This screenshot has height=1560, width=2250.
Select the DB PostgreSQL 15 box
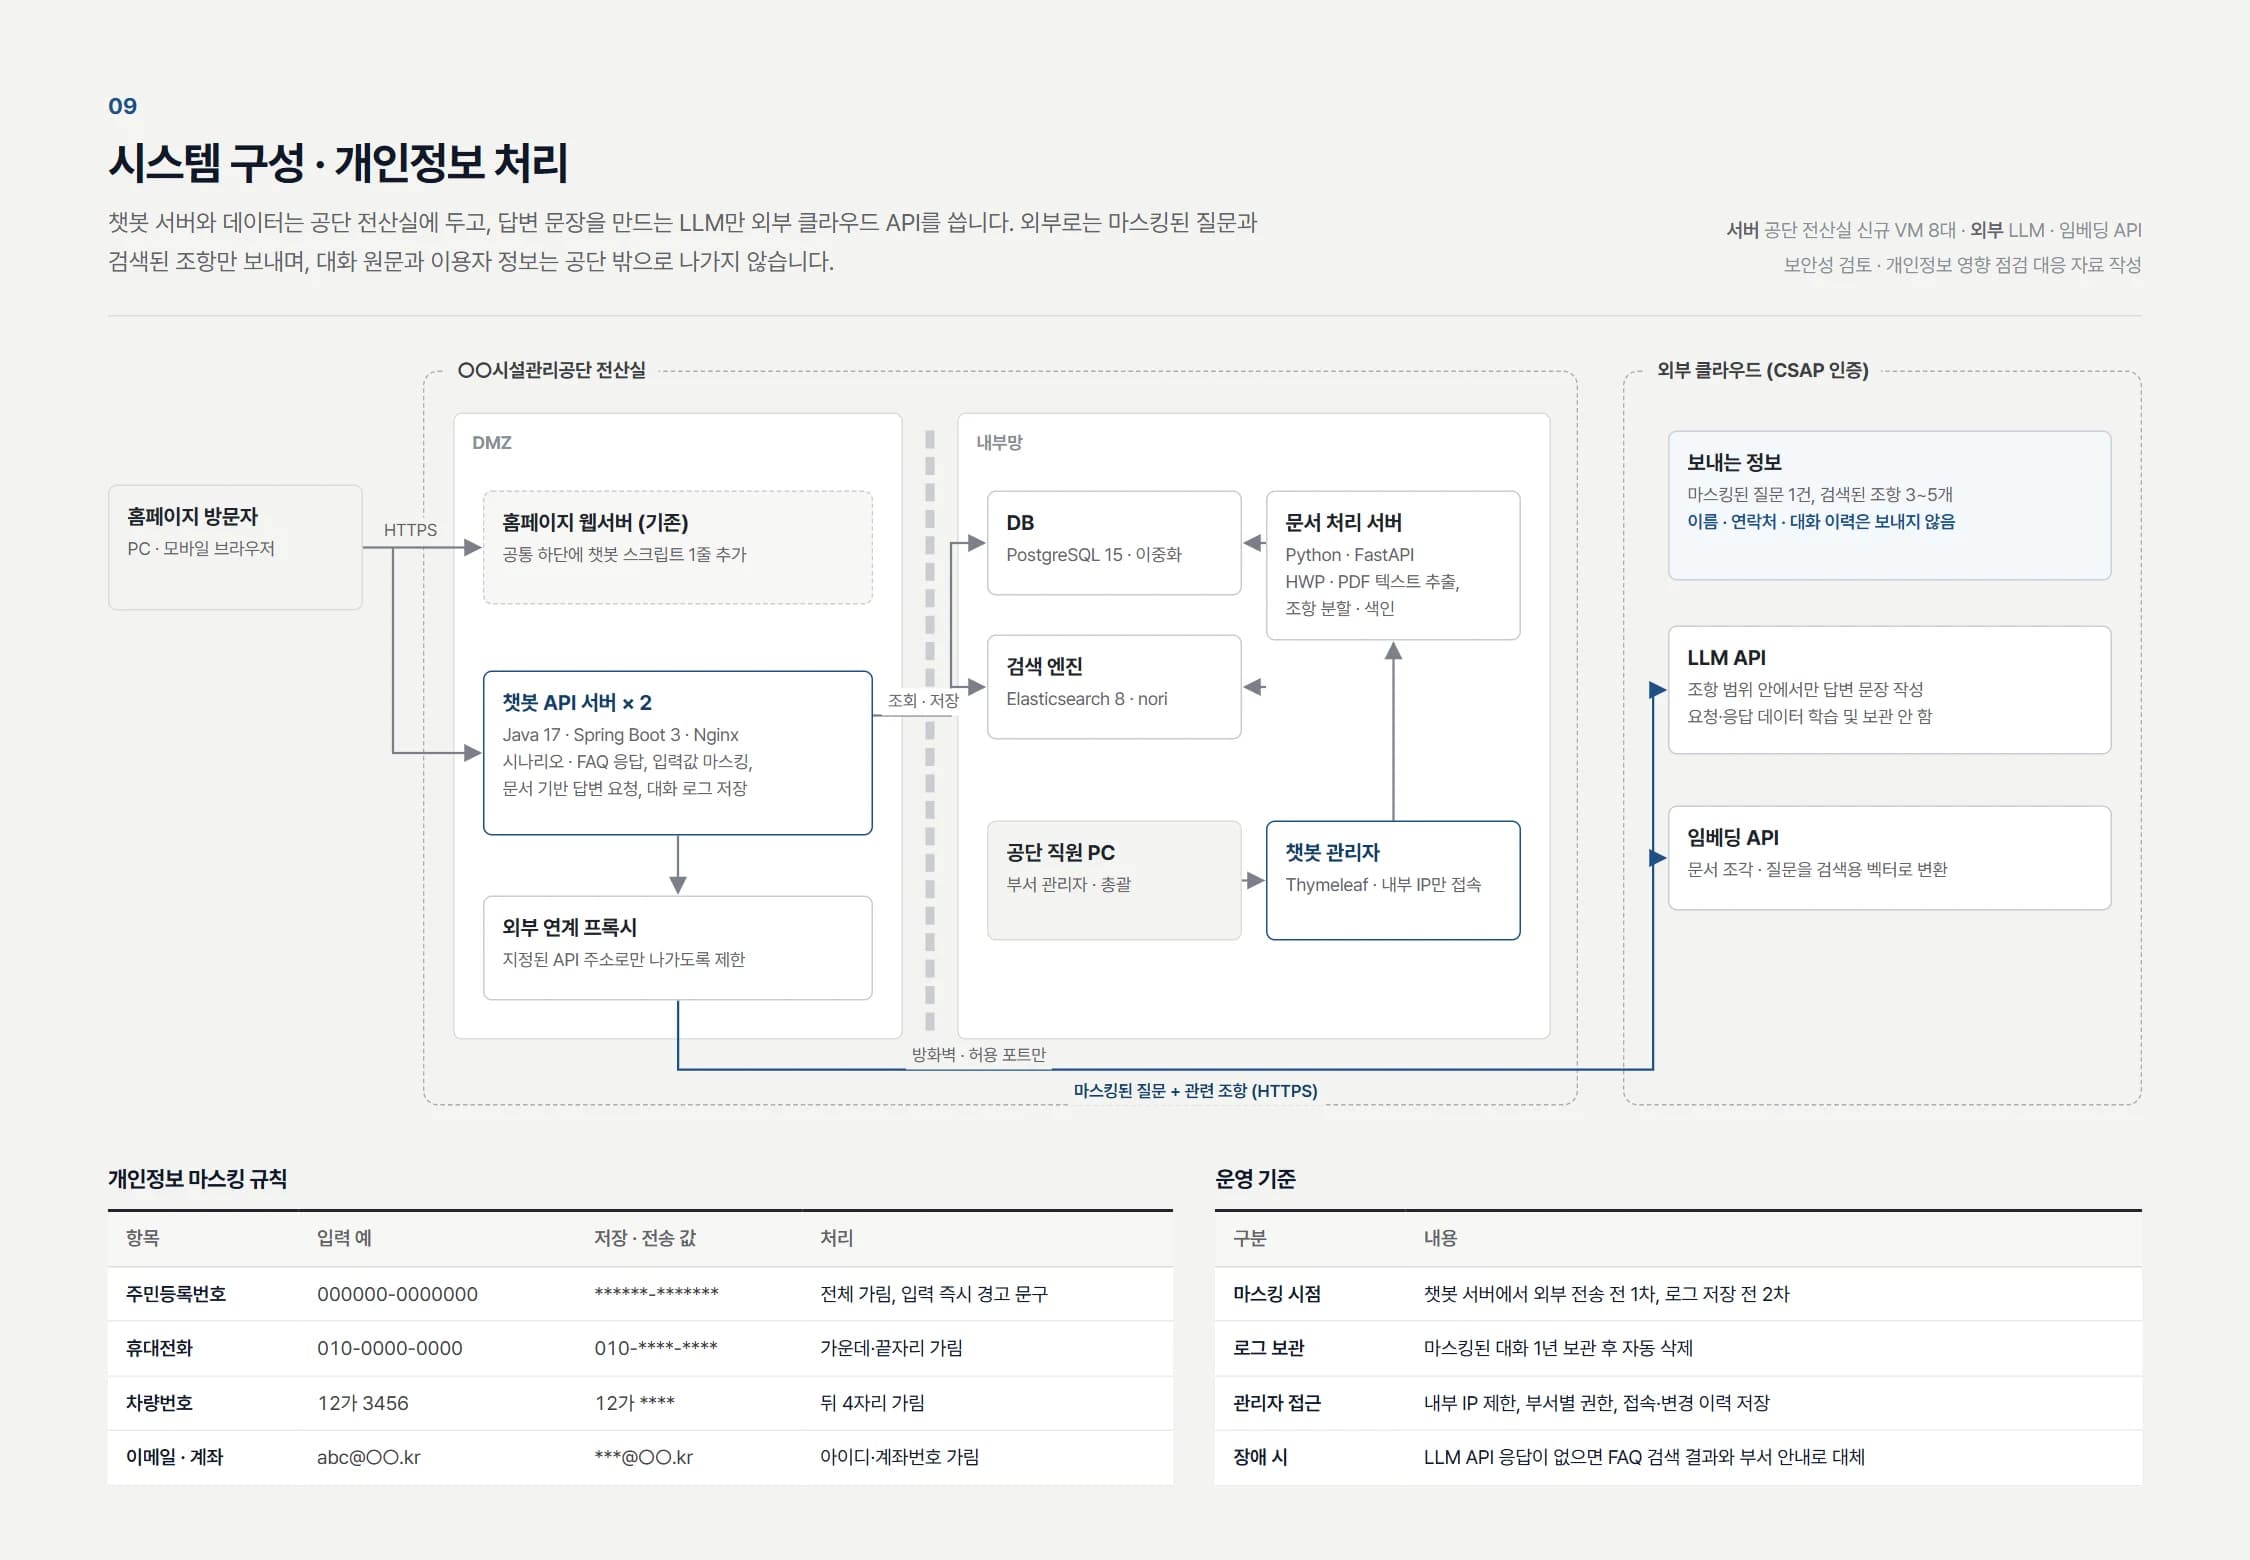1114,542
